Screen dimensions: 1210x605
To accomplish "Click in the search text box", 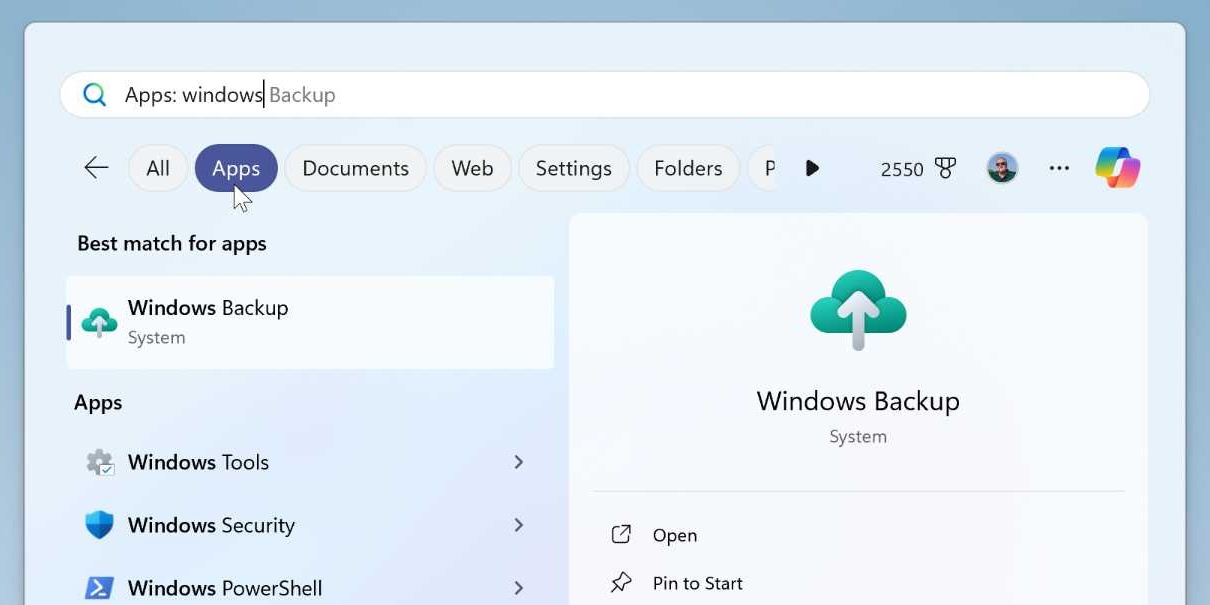I will [604, 95].
